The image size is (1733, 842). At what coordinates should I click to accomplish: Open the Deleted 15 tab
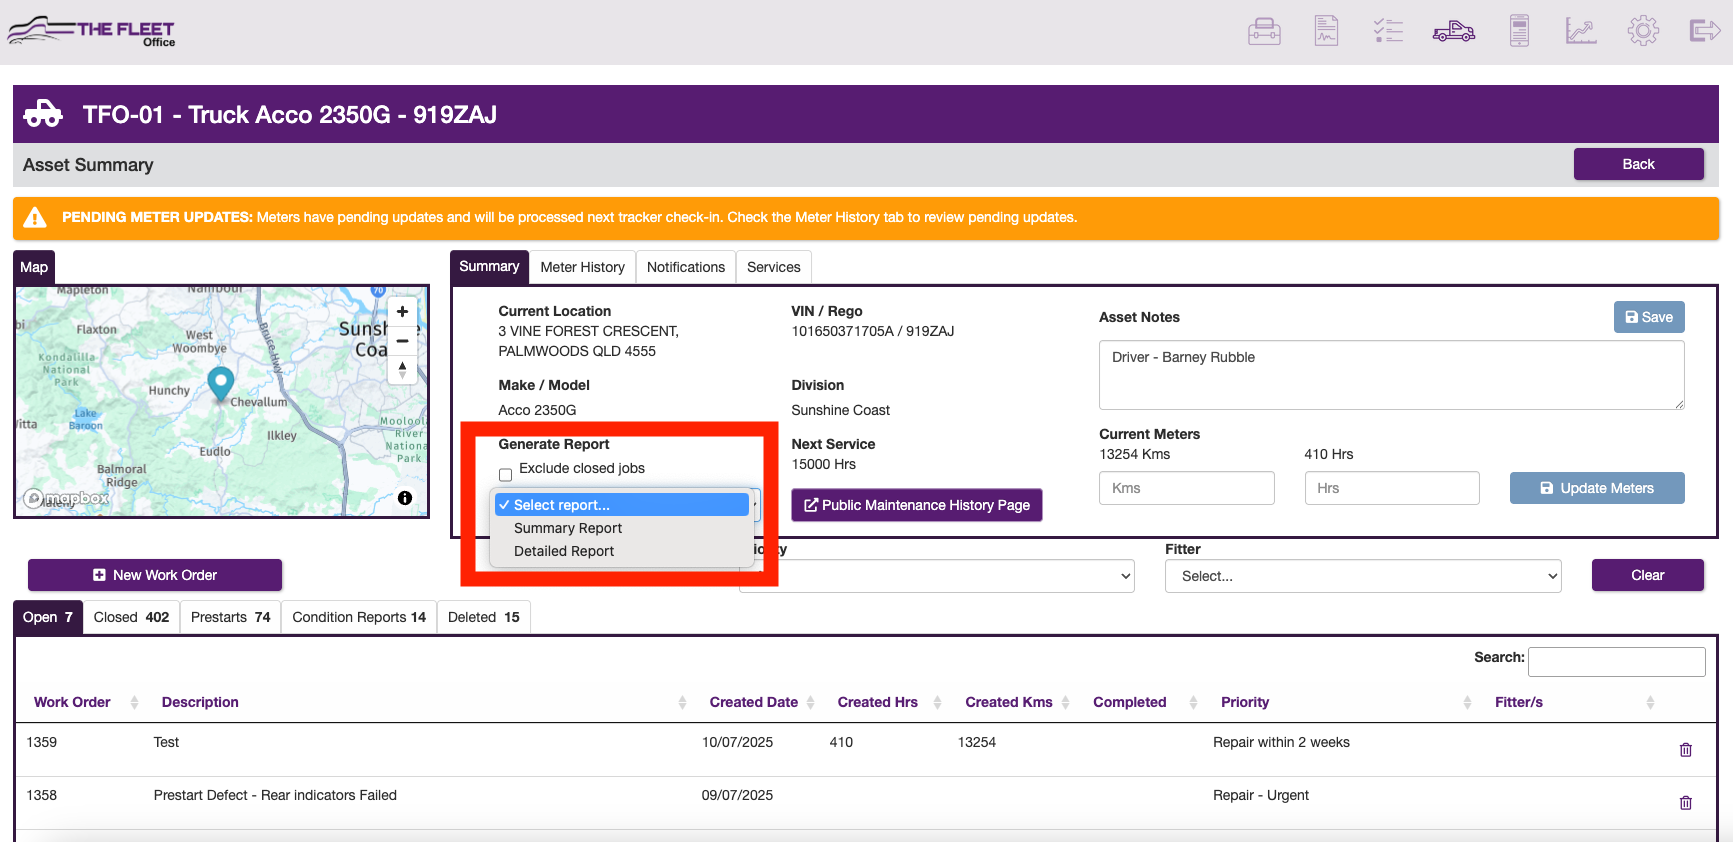point(484,617)
